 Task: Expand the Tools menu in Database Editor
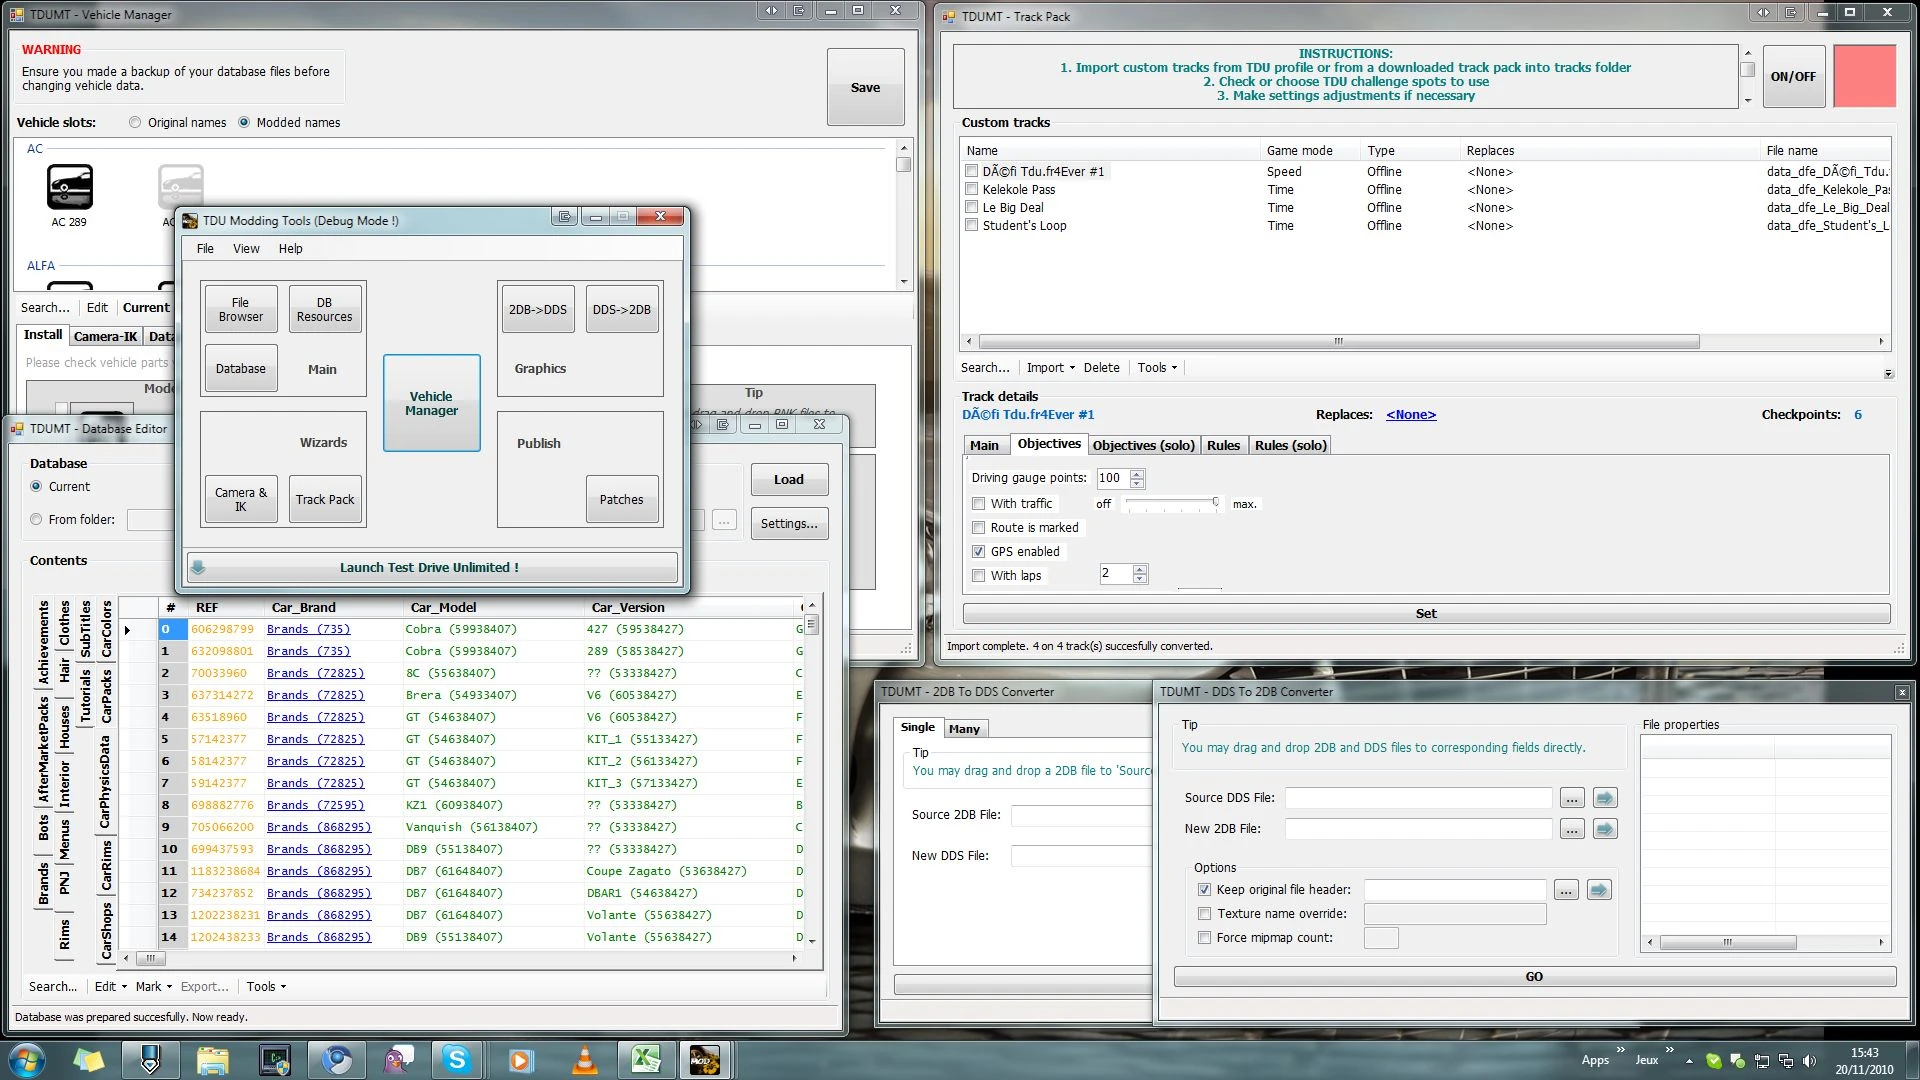point(263,987)
